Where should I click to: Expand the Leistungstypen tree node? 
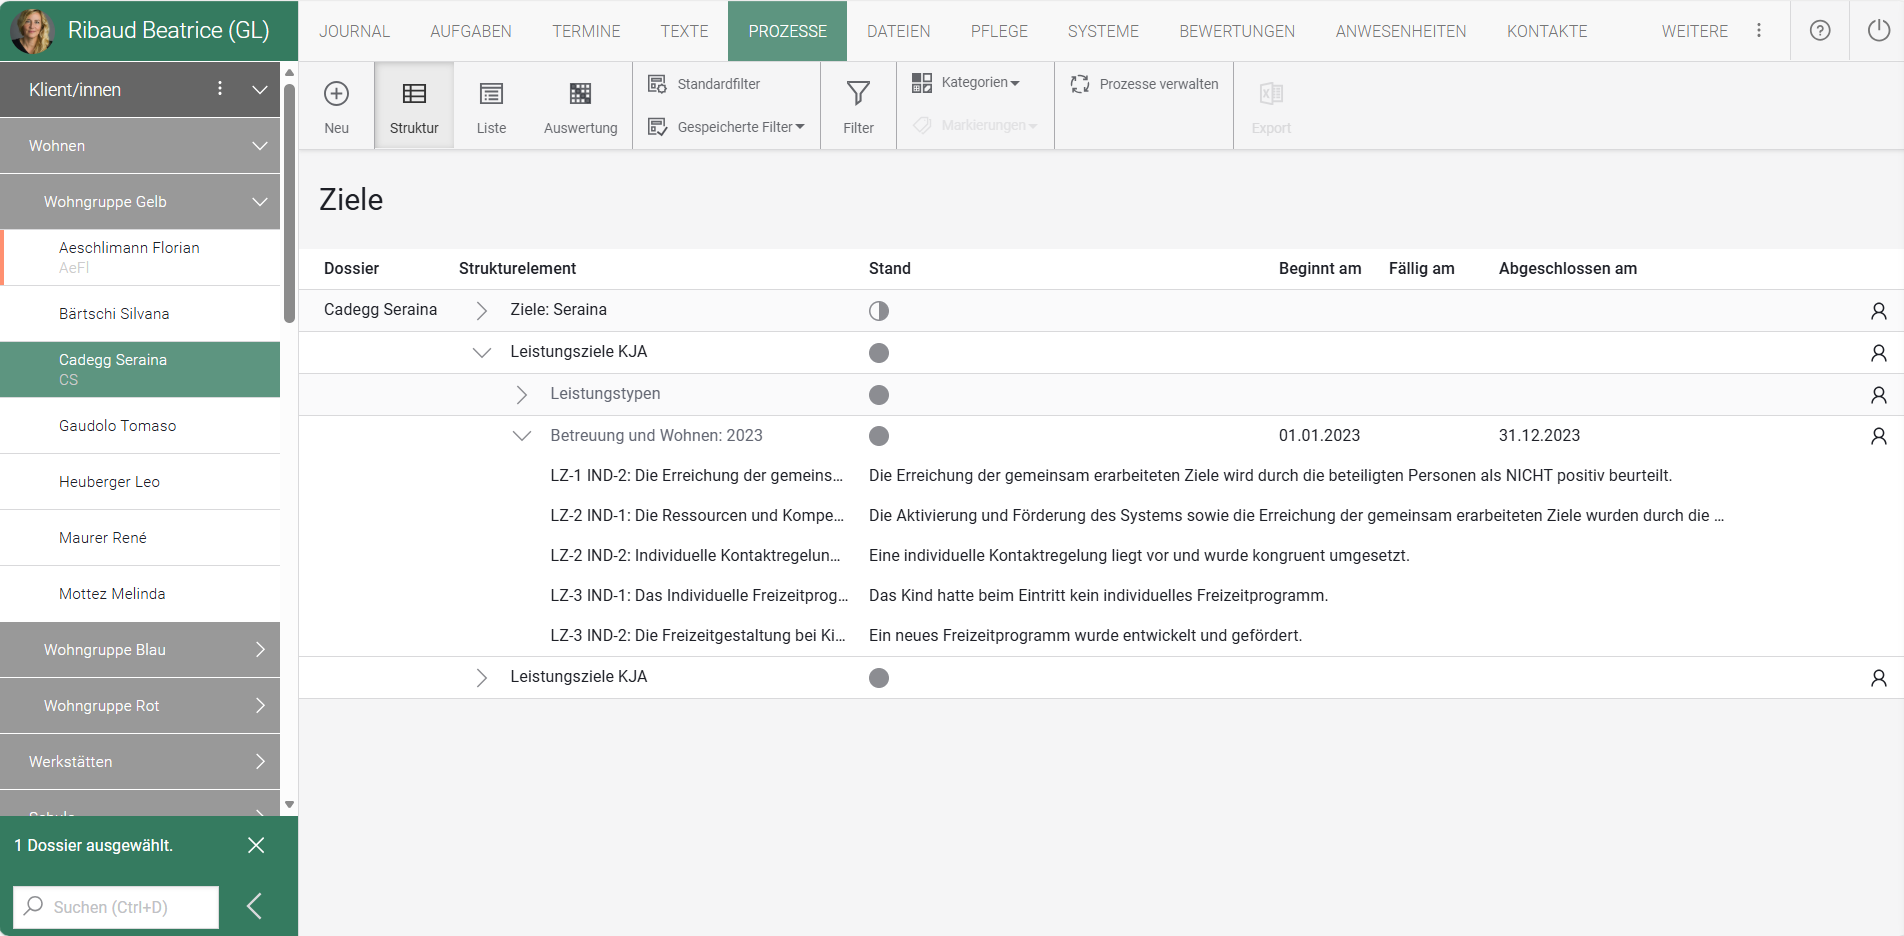tap(521, 395)
